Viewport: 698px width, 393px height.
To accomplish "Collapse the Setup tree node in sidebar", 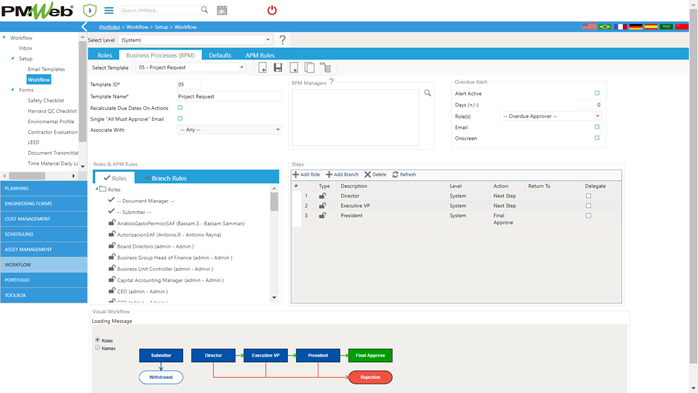I will point(12,58).
